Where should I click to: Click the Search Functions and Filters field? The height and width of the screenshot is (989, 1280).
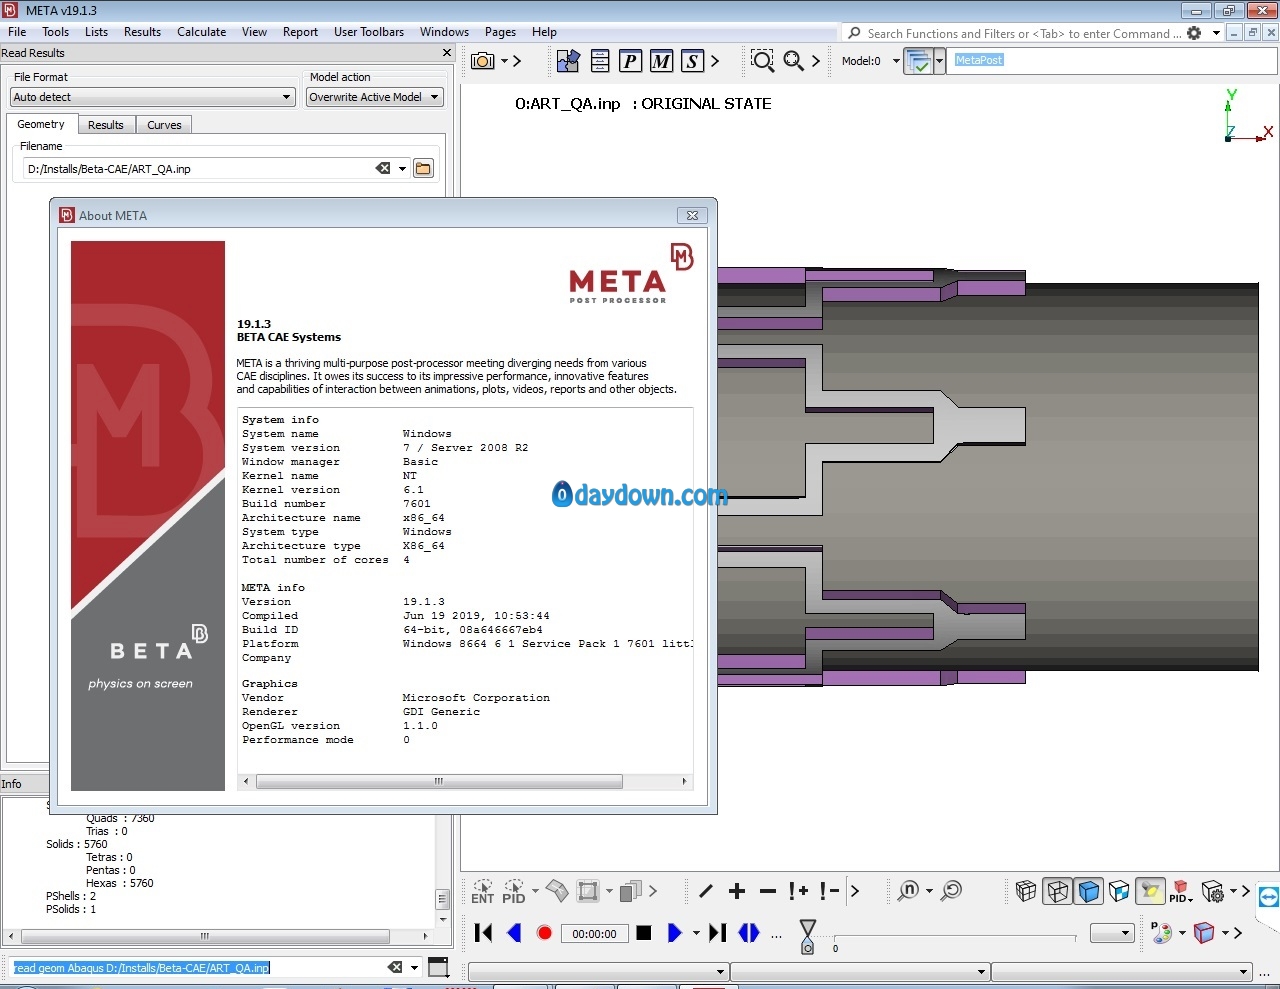coord(1025,33)
